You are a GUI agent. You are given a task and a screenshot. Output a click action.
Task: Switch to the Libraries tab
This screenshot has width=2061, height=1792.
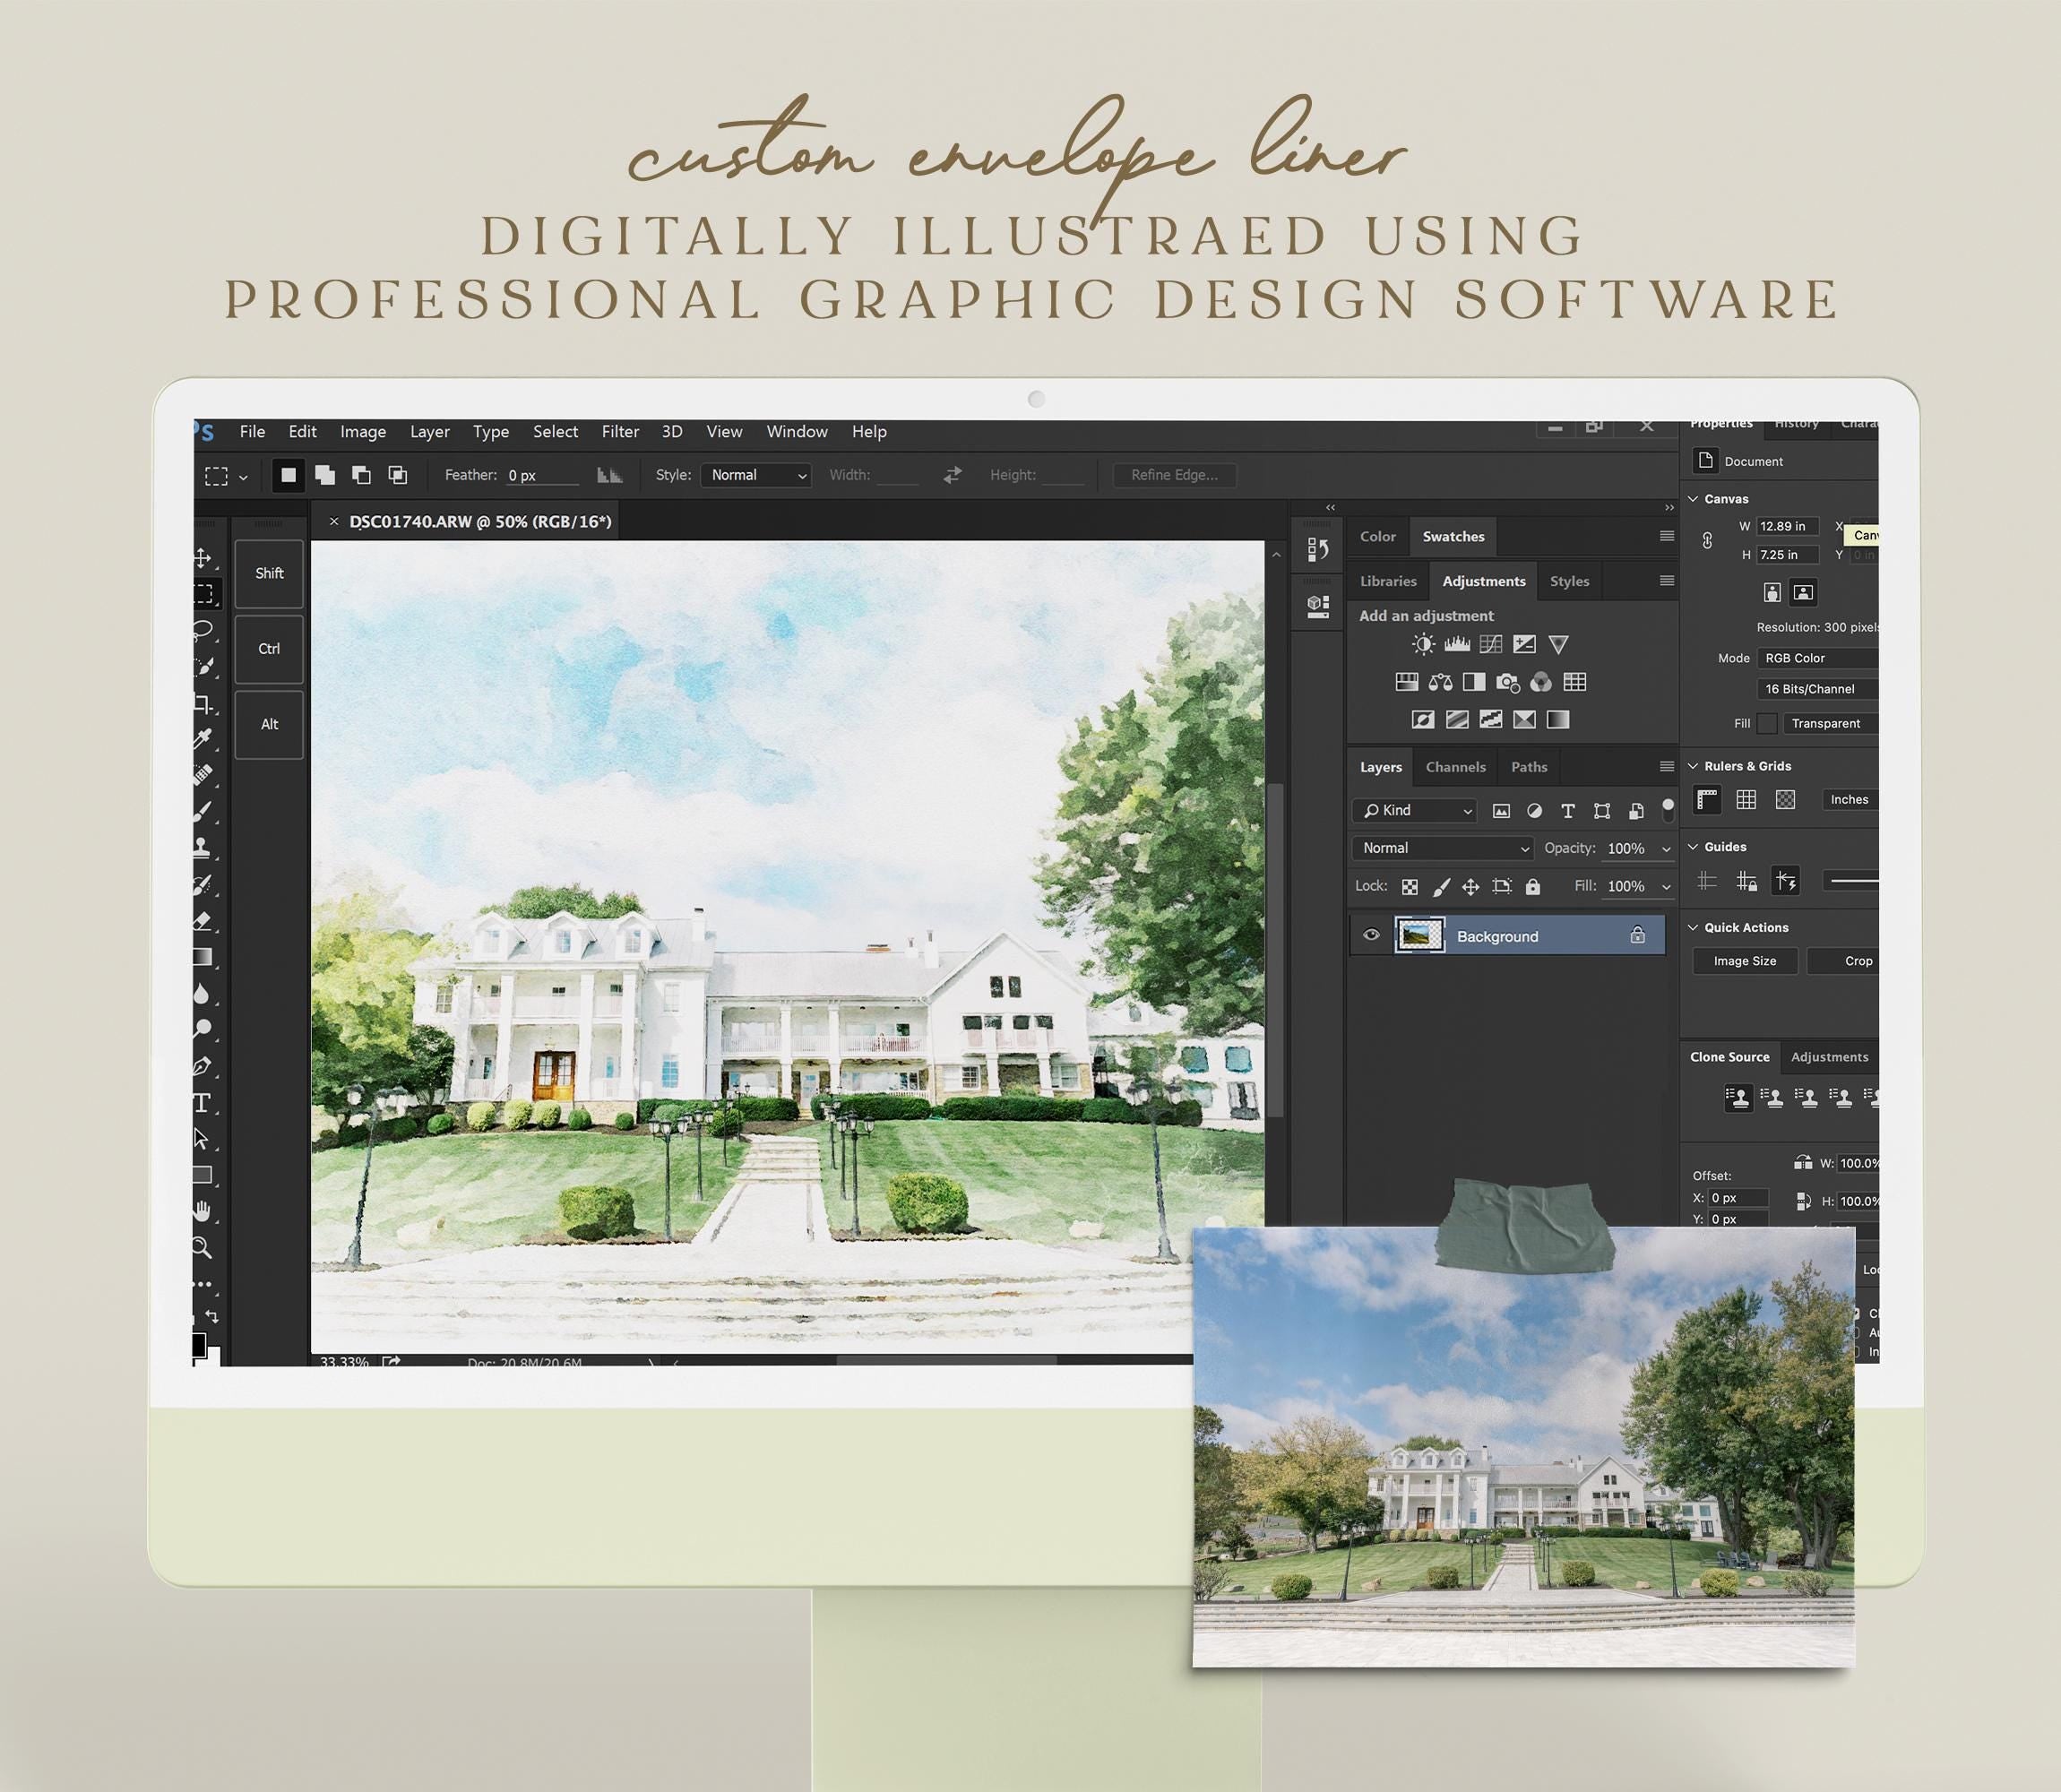(x=1388, y=581)
